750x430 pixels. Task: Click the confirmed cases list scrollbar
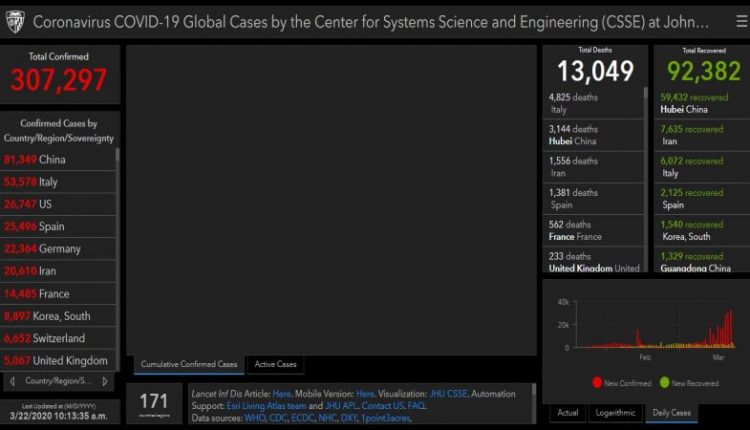pyautogui.click(x=118, y=260)
